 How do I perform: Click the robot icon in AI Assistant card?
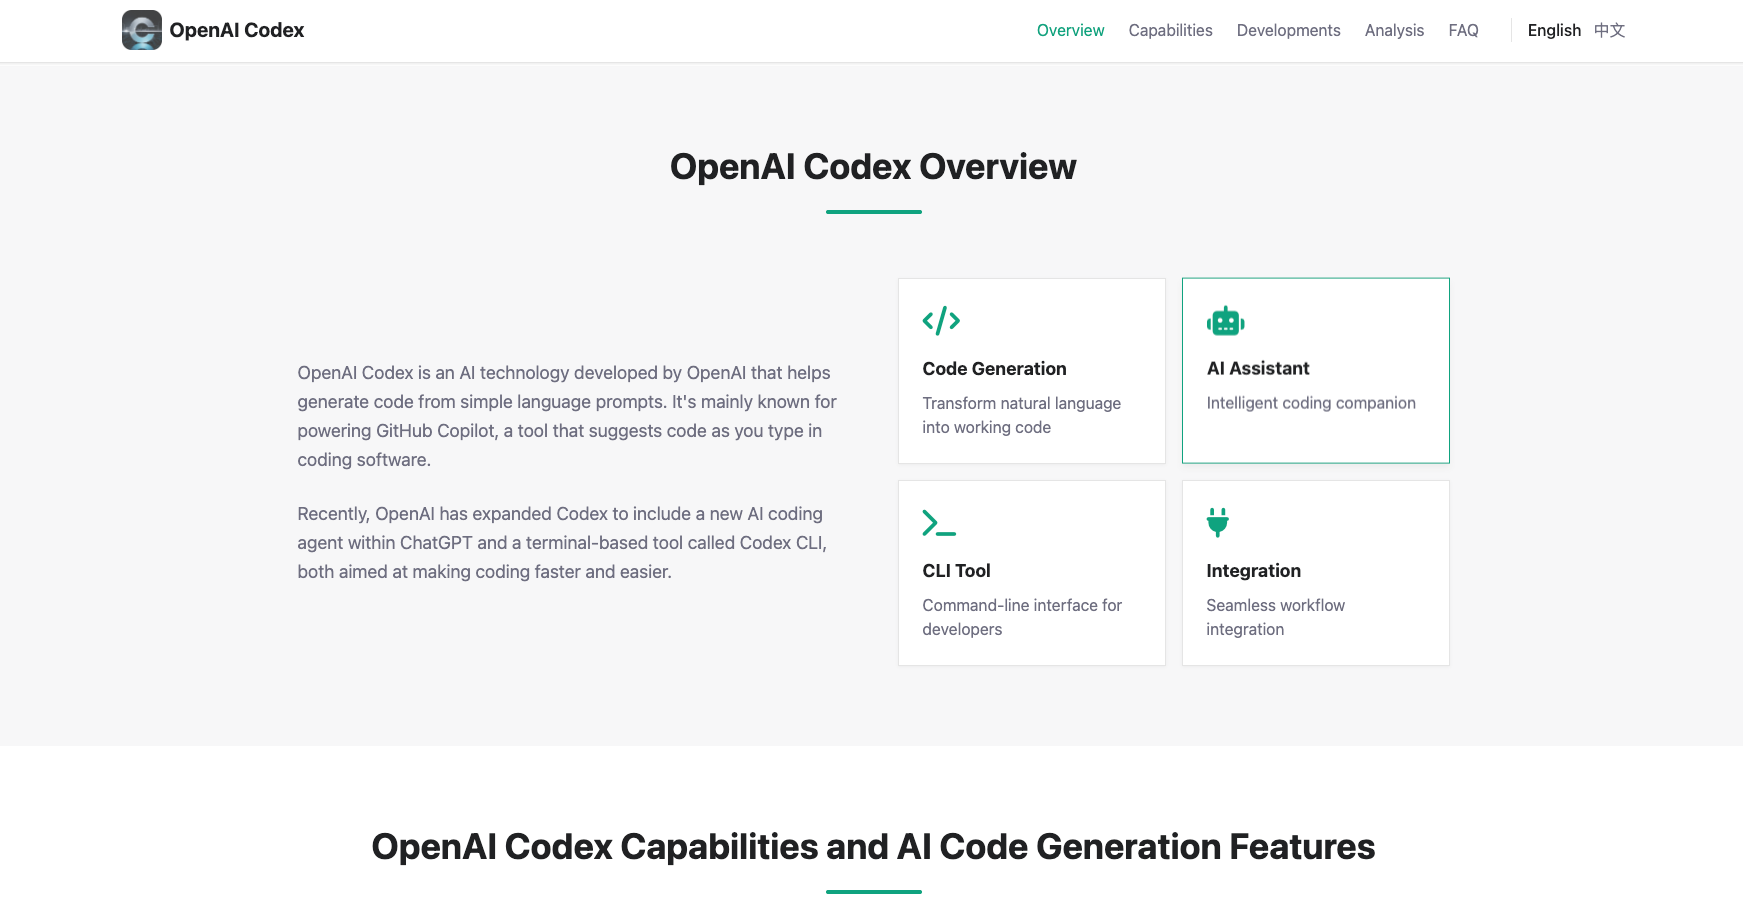tap(1225, 321)
